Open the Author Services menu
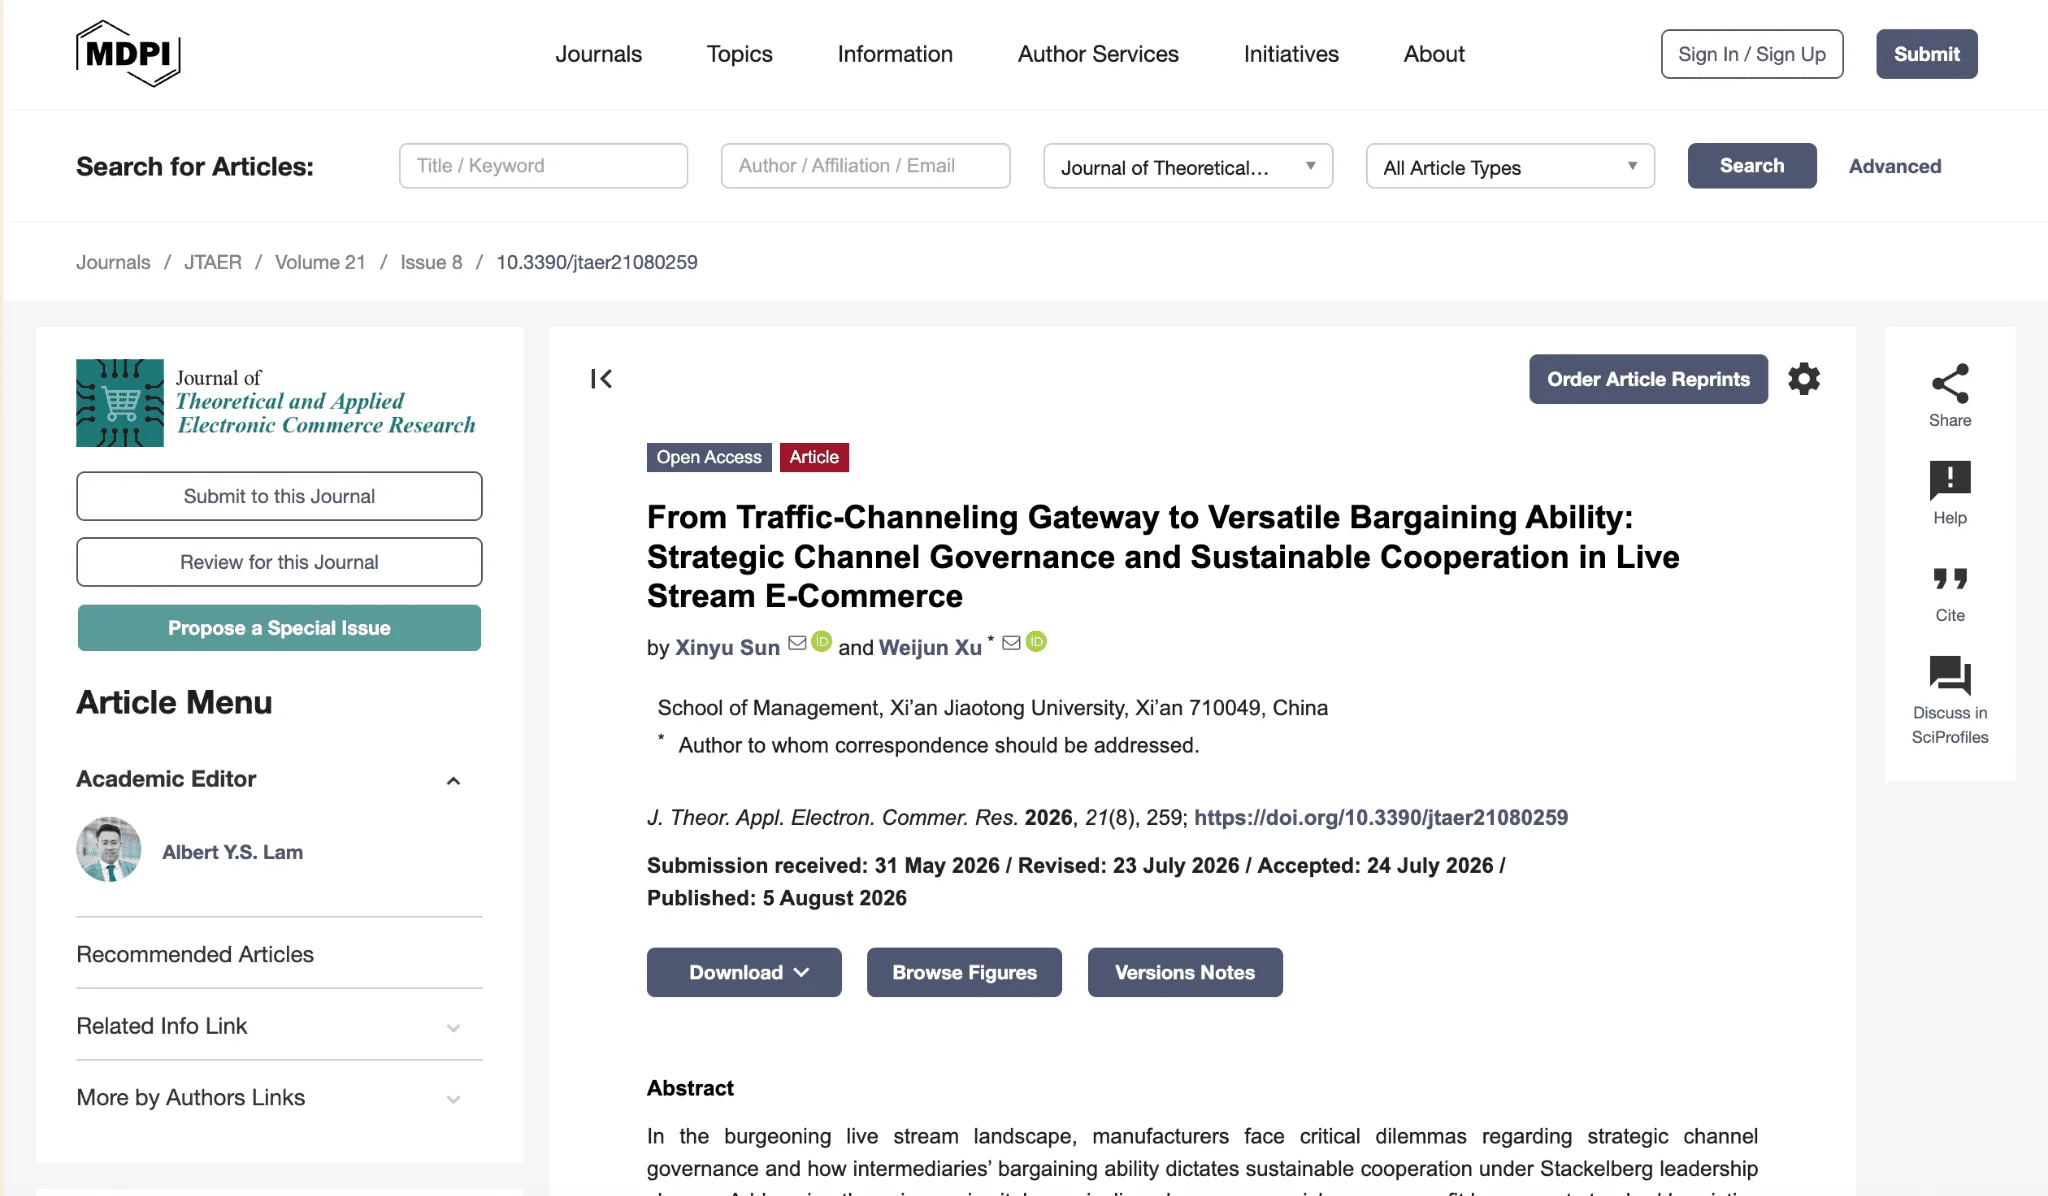 (1098, 54)
